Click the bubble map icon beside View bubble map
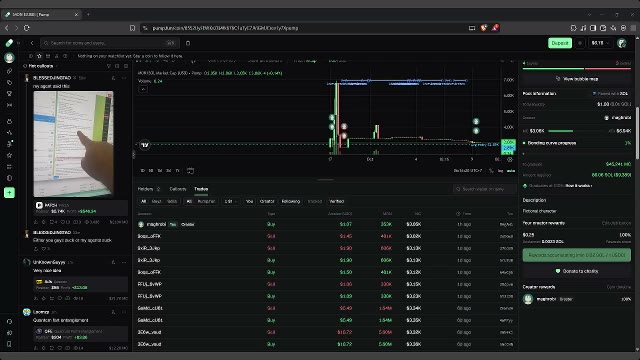Viewport: 640px width, 360px height. pyautogui.click(x=558, y=79)
